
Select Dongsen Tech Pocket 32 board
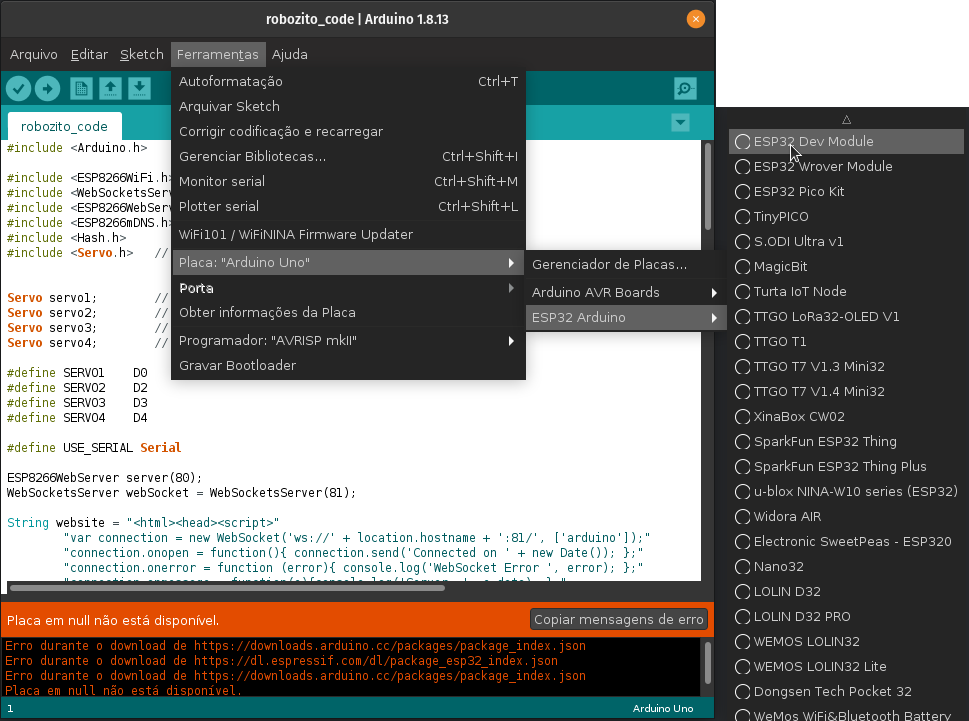point(846,692)
